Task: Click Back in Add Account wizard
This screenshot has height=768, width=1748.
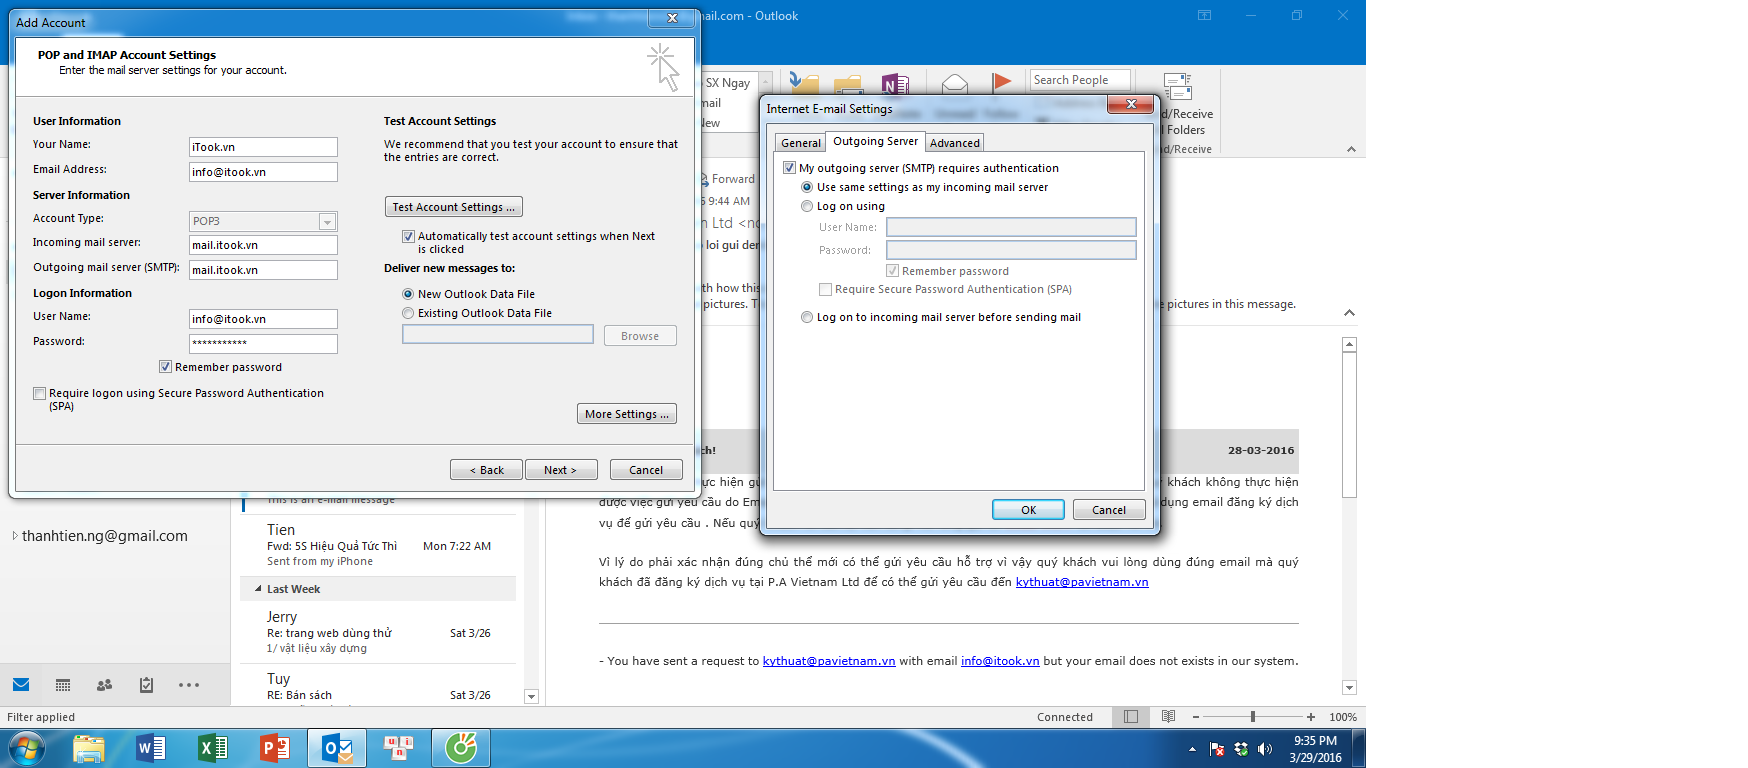Action: click(487, 470)
